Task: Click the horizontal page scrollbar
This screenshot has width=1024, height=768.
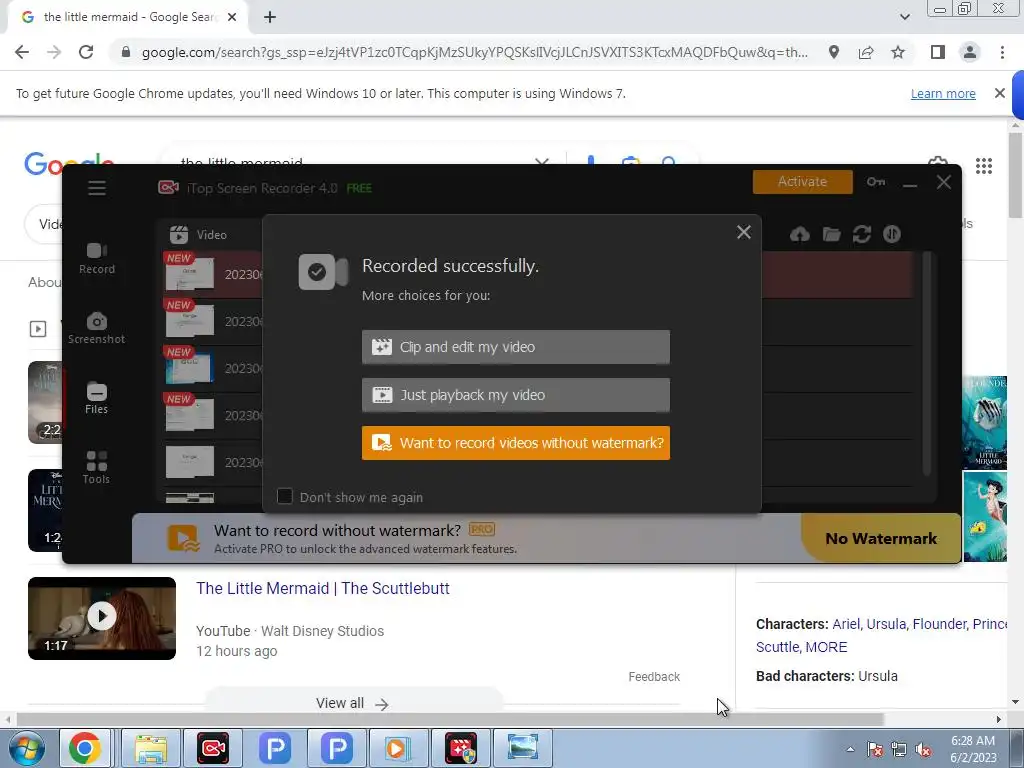Action: pyautogui.click(x=449, y=719)
